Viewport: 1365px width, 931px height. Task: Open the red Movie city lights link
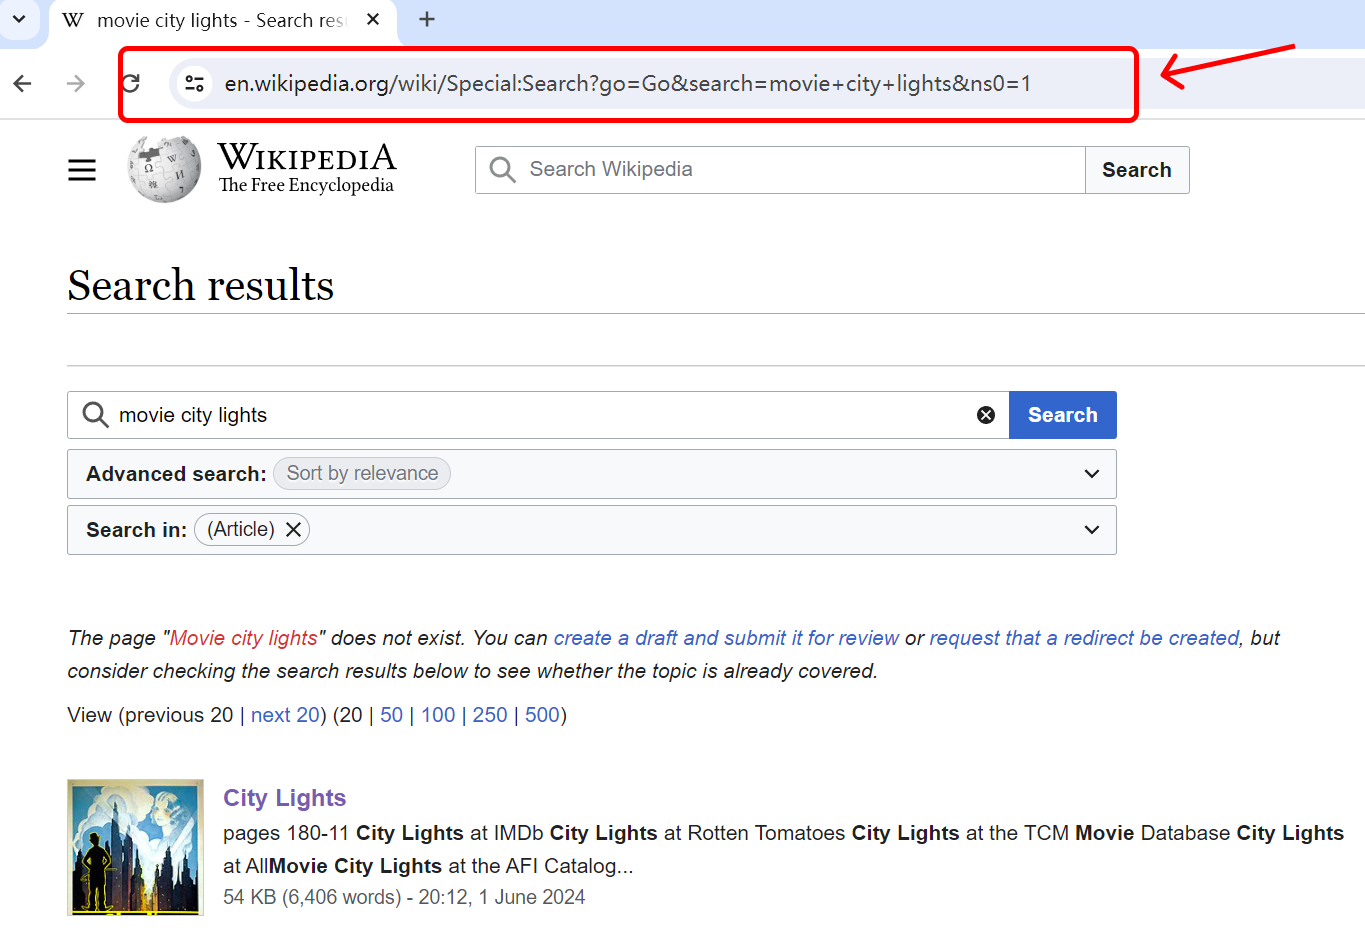click(x=244, y=638)
